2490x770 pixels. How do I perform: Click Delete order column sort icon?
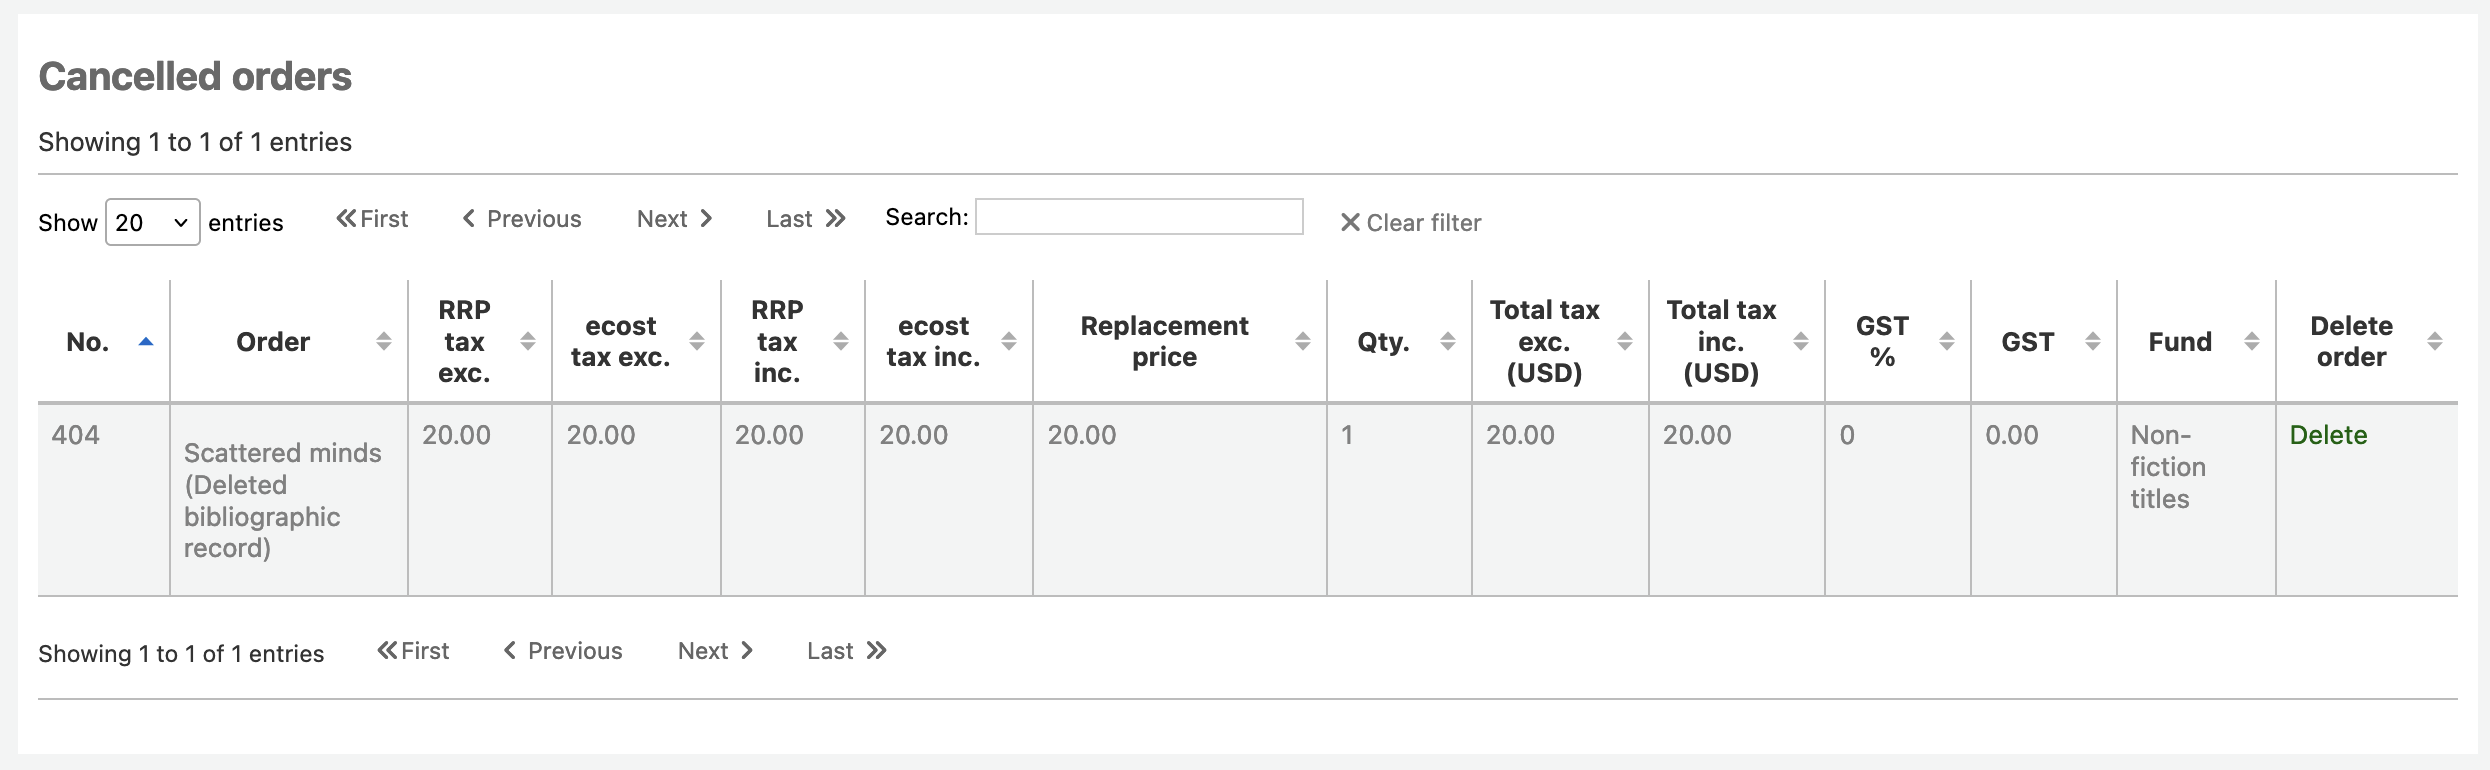click(2434, 342)
